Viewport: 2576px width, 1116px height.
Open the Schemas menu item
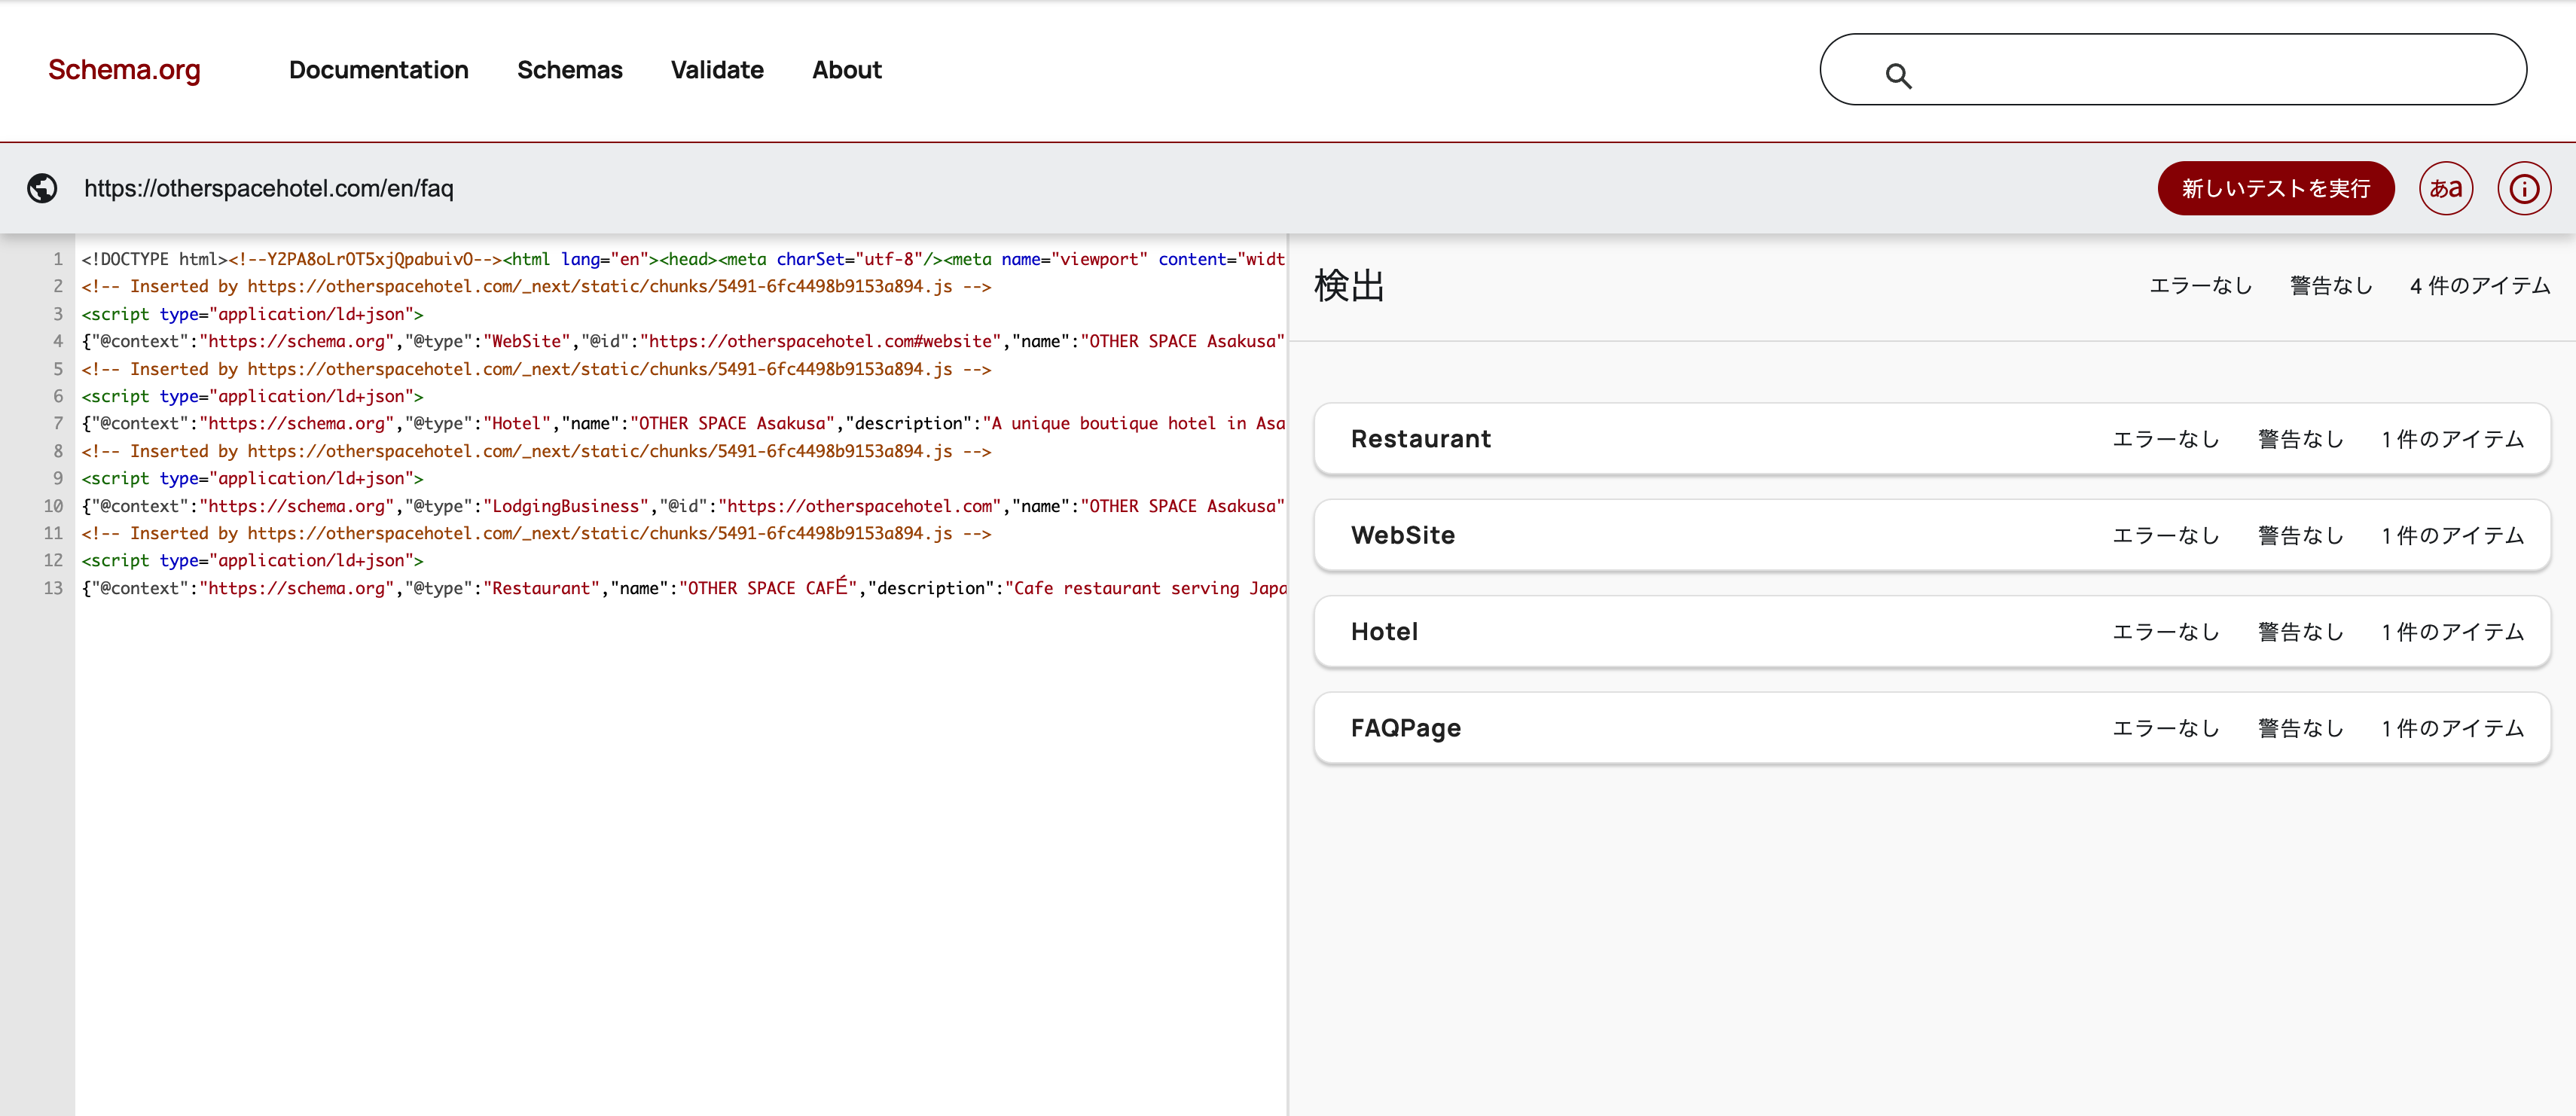pos(569,70)
